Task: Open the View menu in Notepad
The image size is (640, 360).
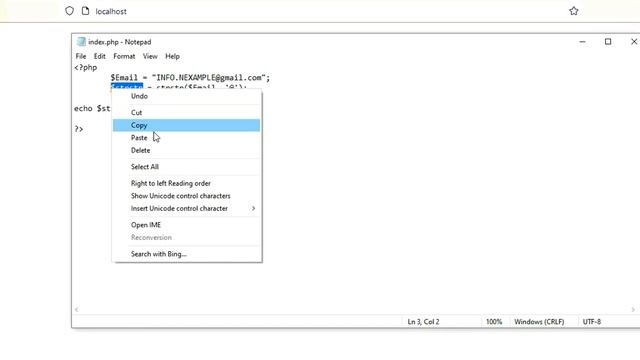Action: coord(150,56)
